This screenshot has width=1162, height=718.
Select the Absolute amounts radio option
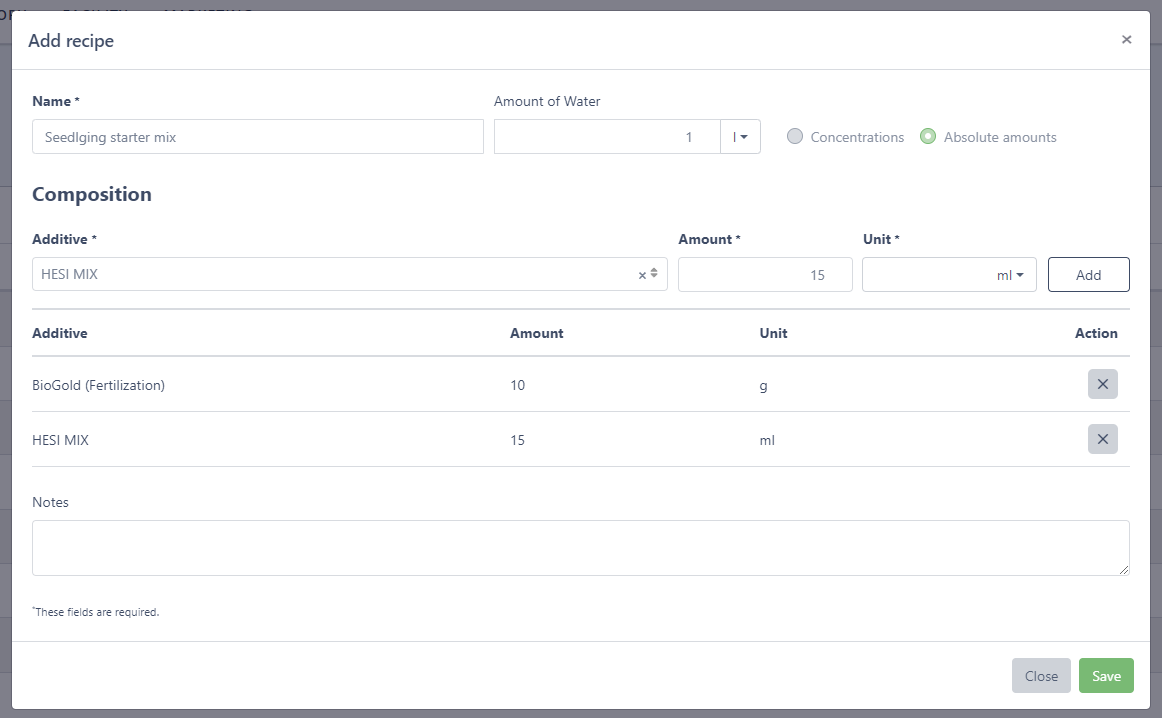click(928, 137)
